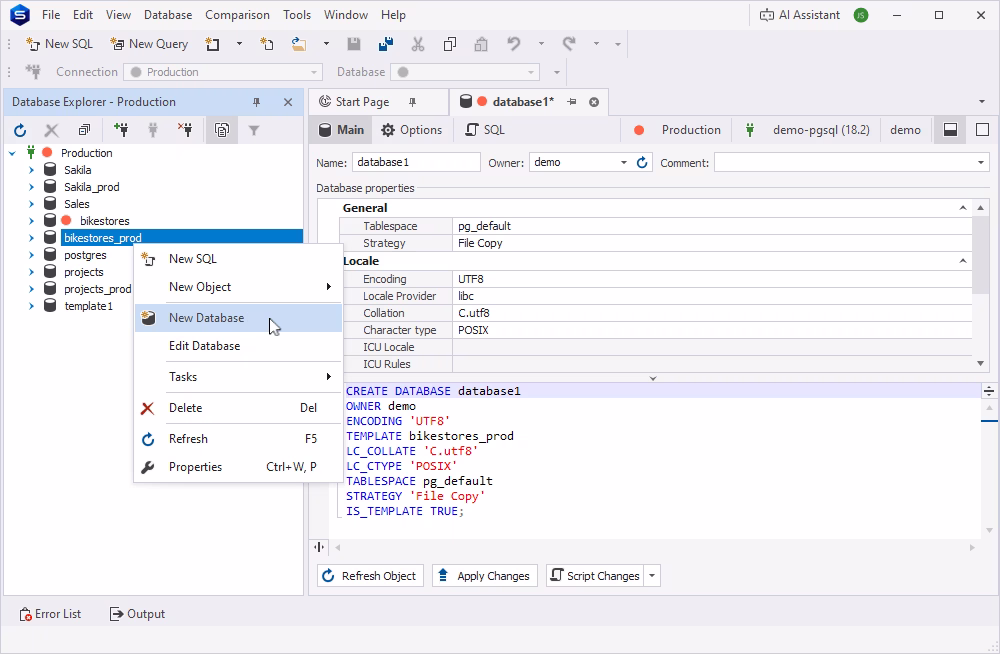Select the bikestores database in tree
Screen dimensions: 1000x654
pos(105,221)
